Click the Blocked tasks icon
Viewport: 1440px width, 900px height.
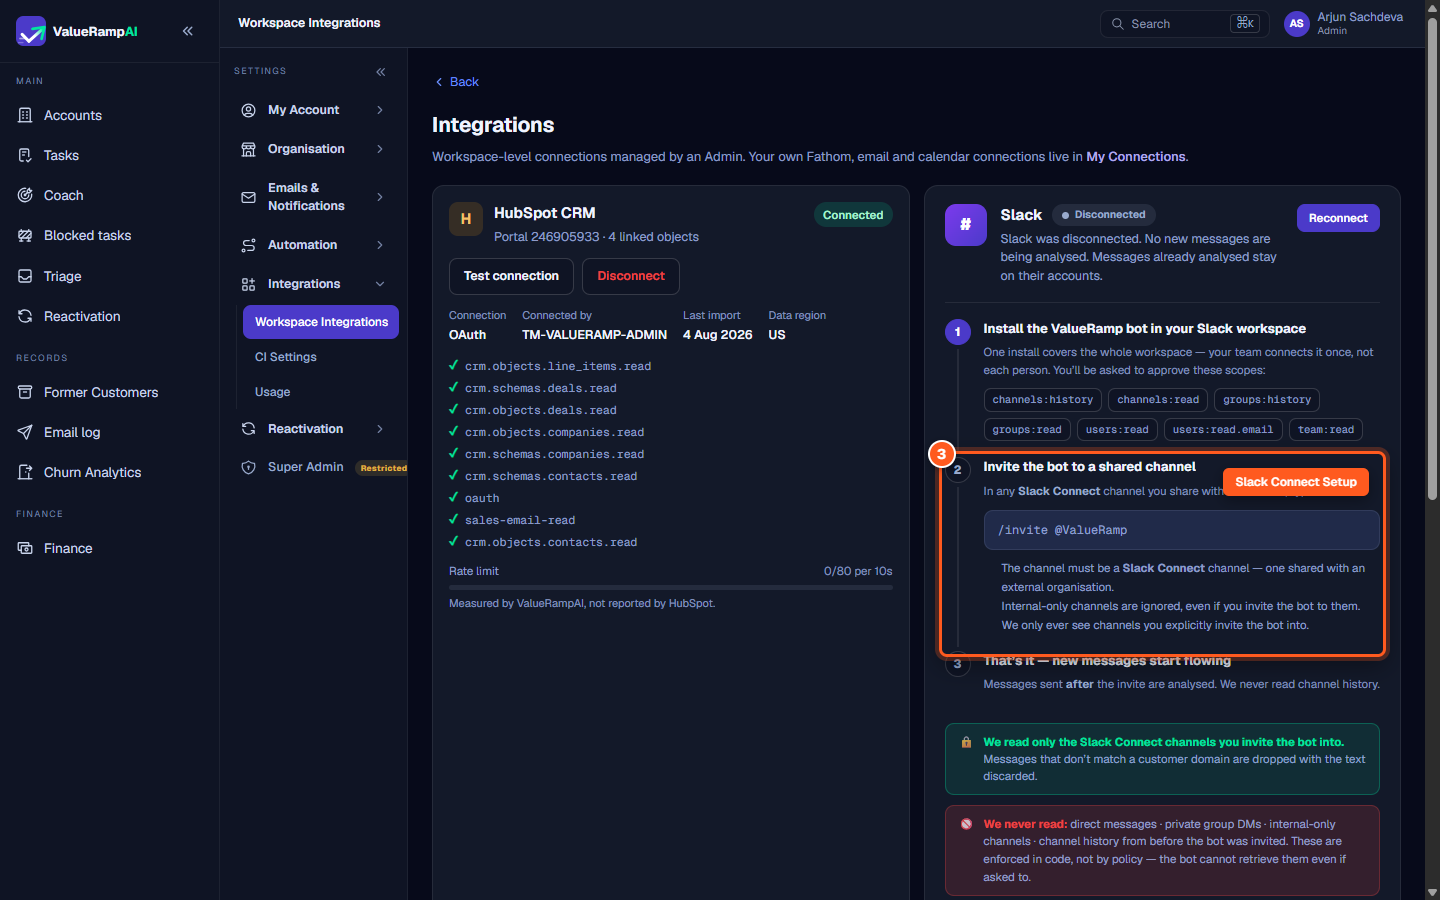pos(25,235)
